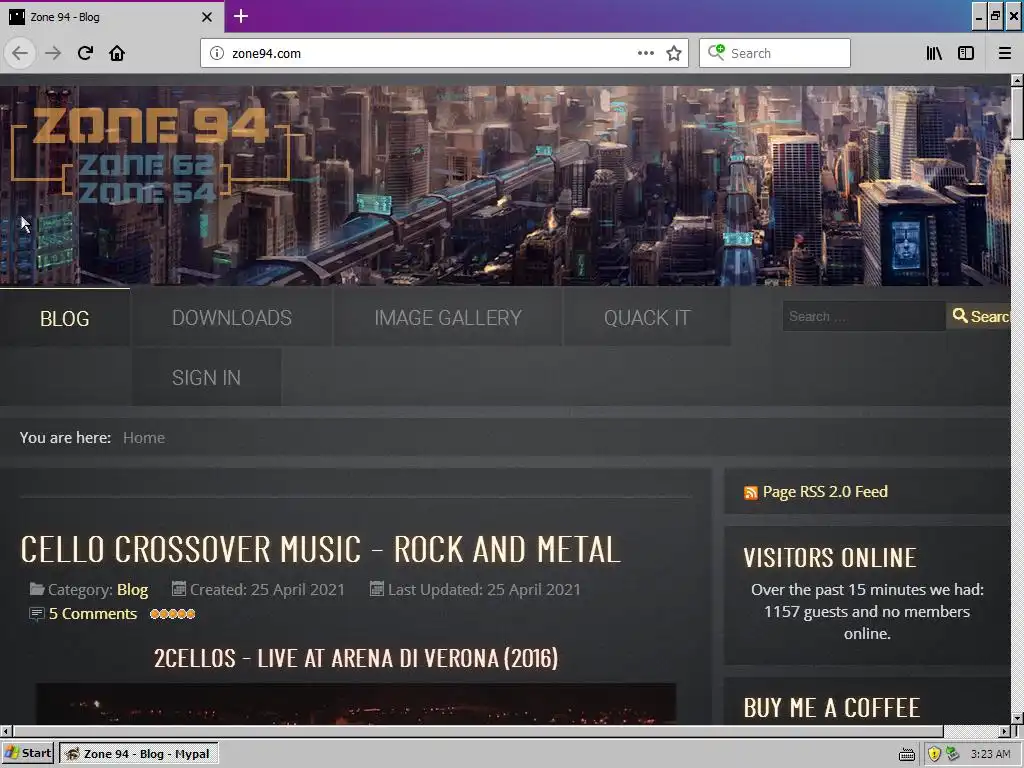Open the hamburger application menu
1024x768 pixels.
1004,53
